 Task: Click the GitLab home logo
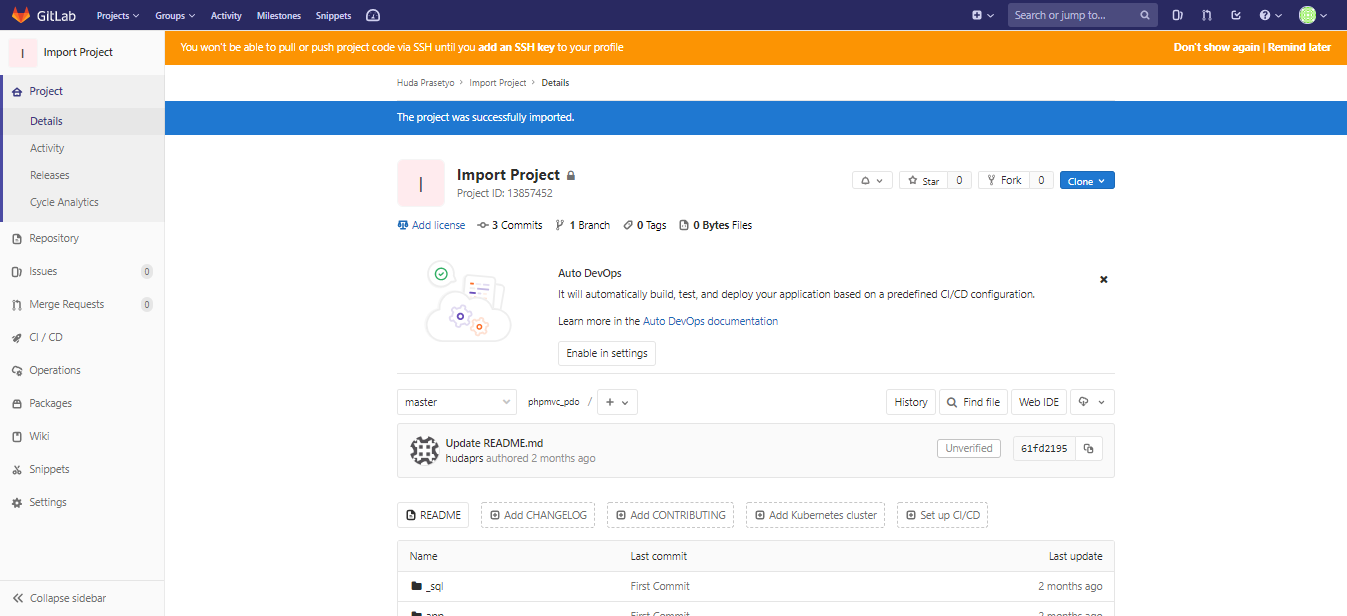pos(22,15)
